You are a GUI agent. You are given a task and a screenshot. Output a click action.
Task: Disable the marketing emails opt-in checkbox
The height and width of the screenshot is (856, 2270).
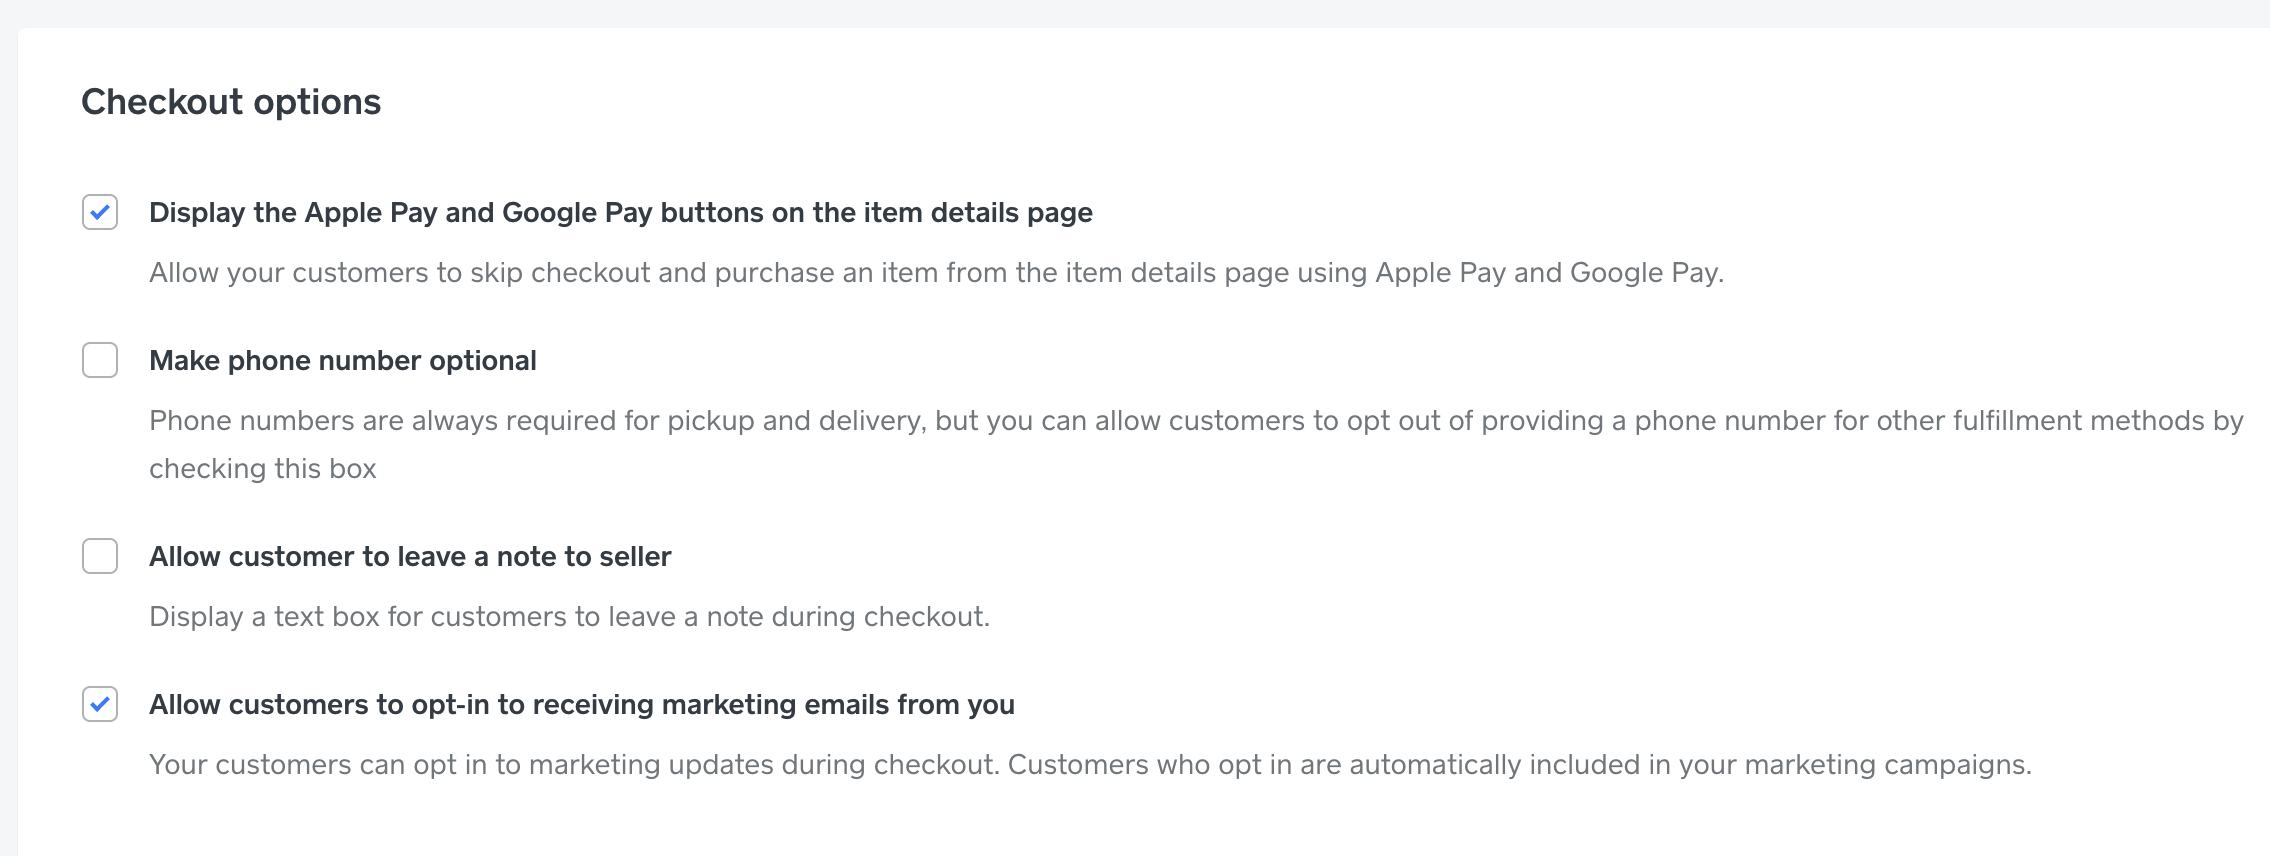pos(100,704)
